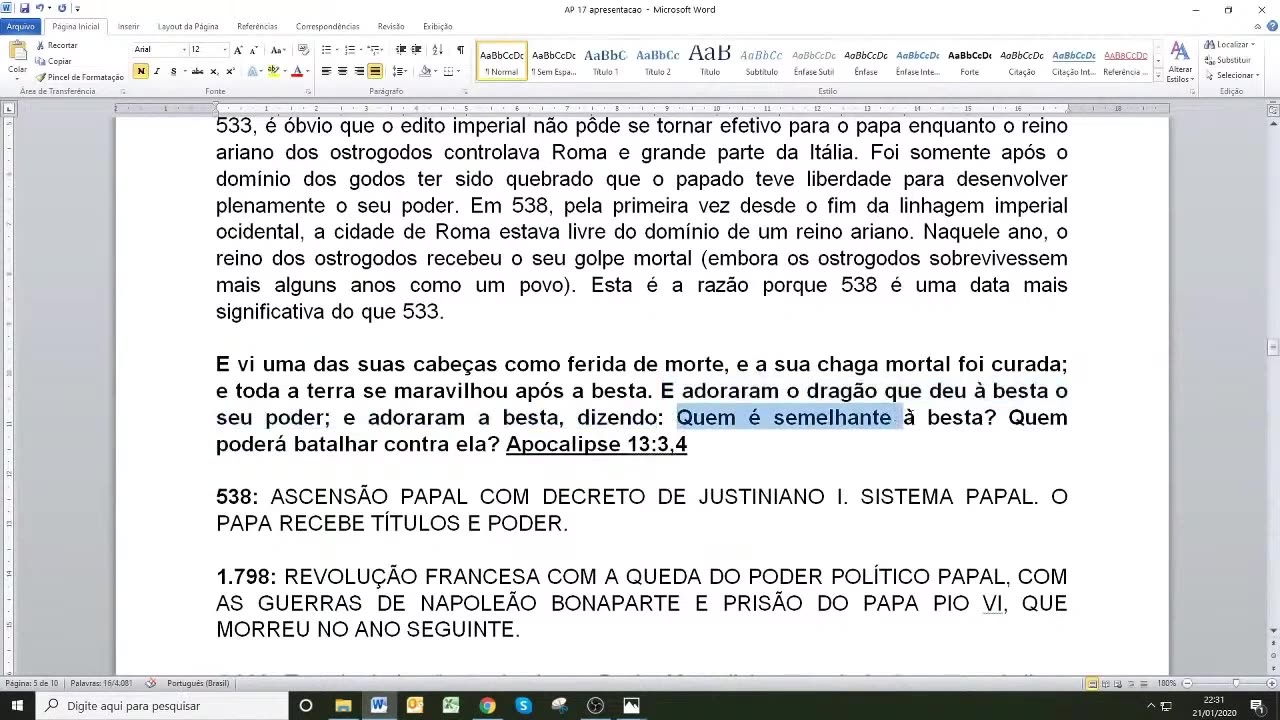Switch to Exibição tab

438,26
